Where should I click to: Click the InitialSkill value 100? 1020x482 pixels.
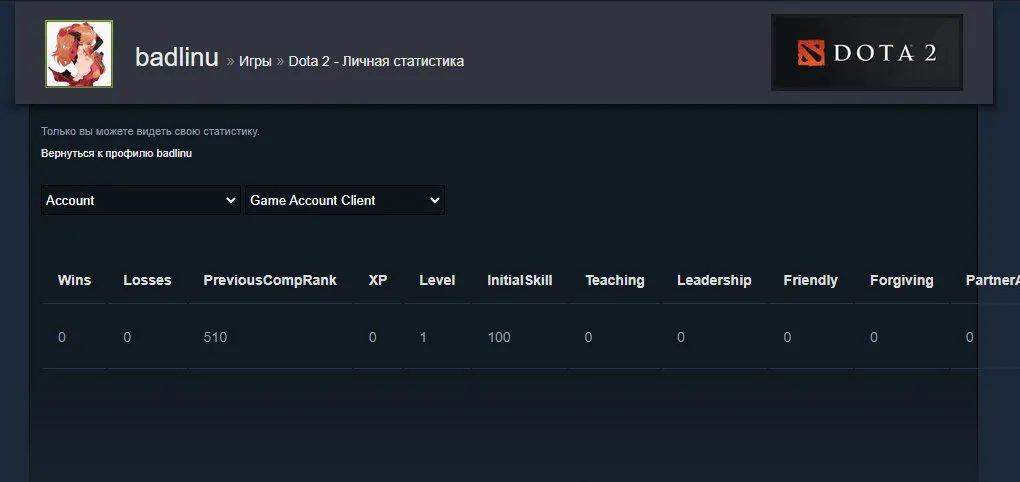(x=499, y=337)
